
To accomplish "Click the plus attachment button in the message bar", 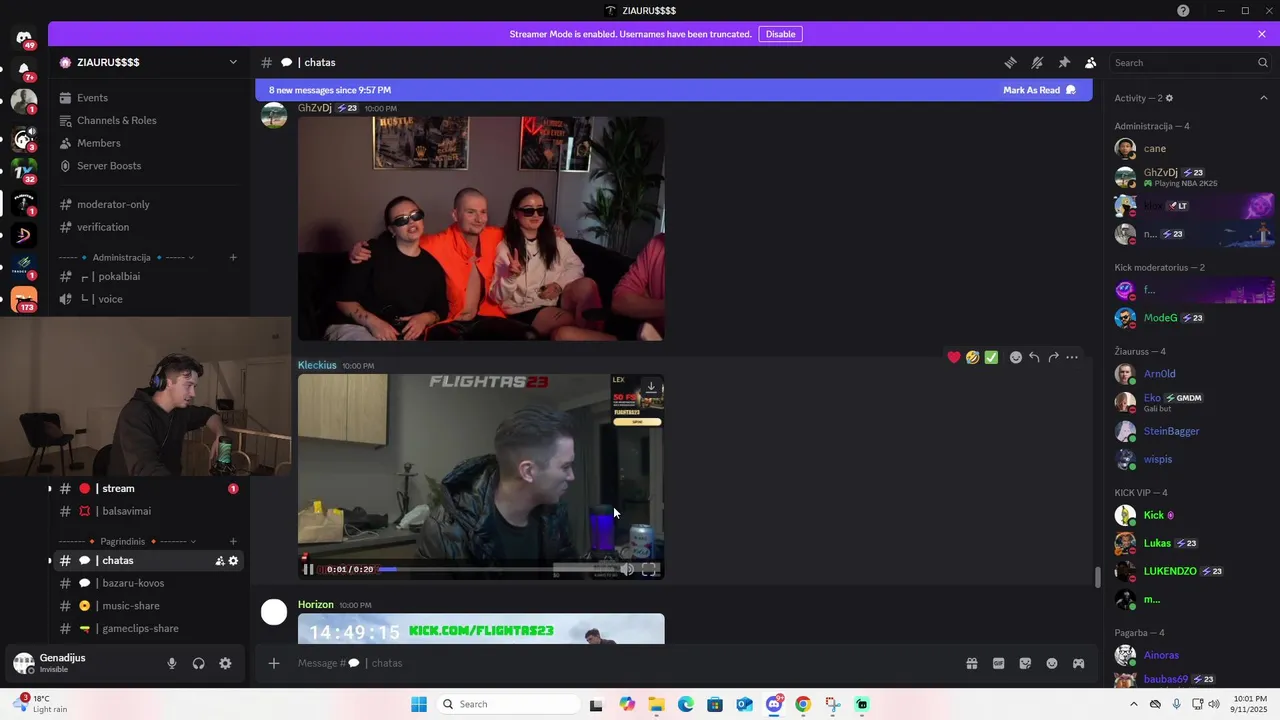I will coord(274,663).
